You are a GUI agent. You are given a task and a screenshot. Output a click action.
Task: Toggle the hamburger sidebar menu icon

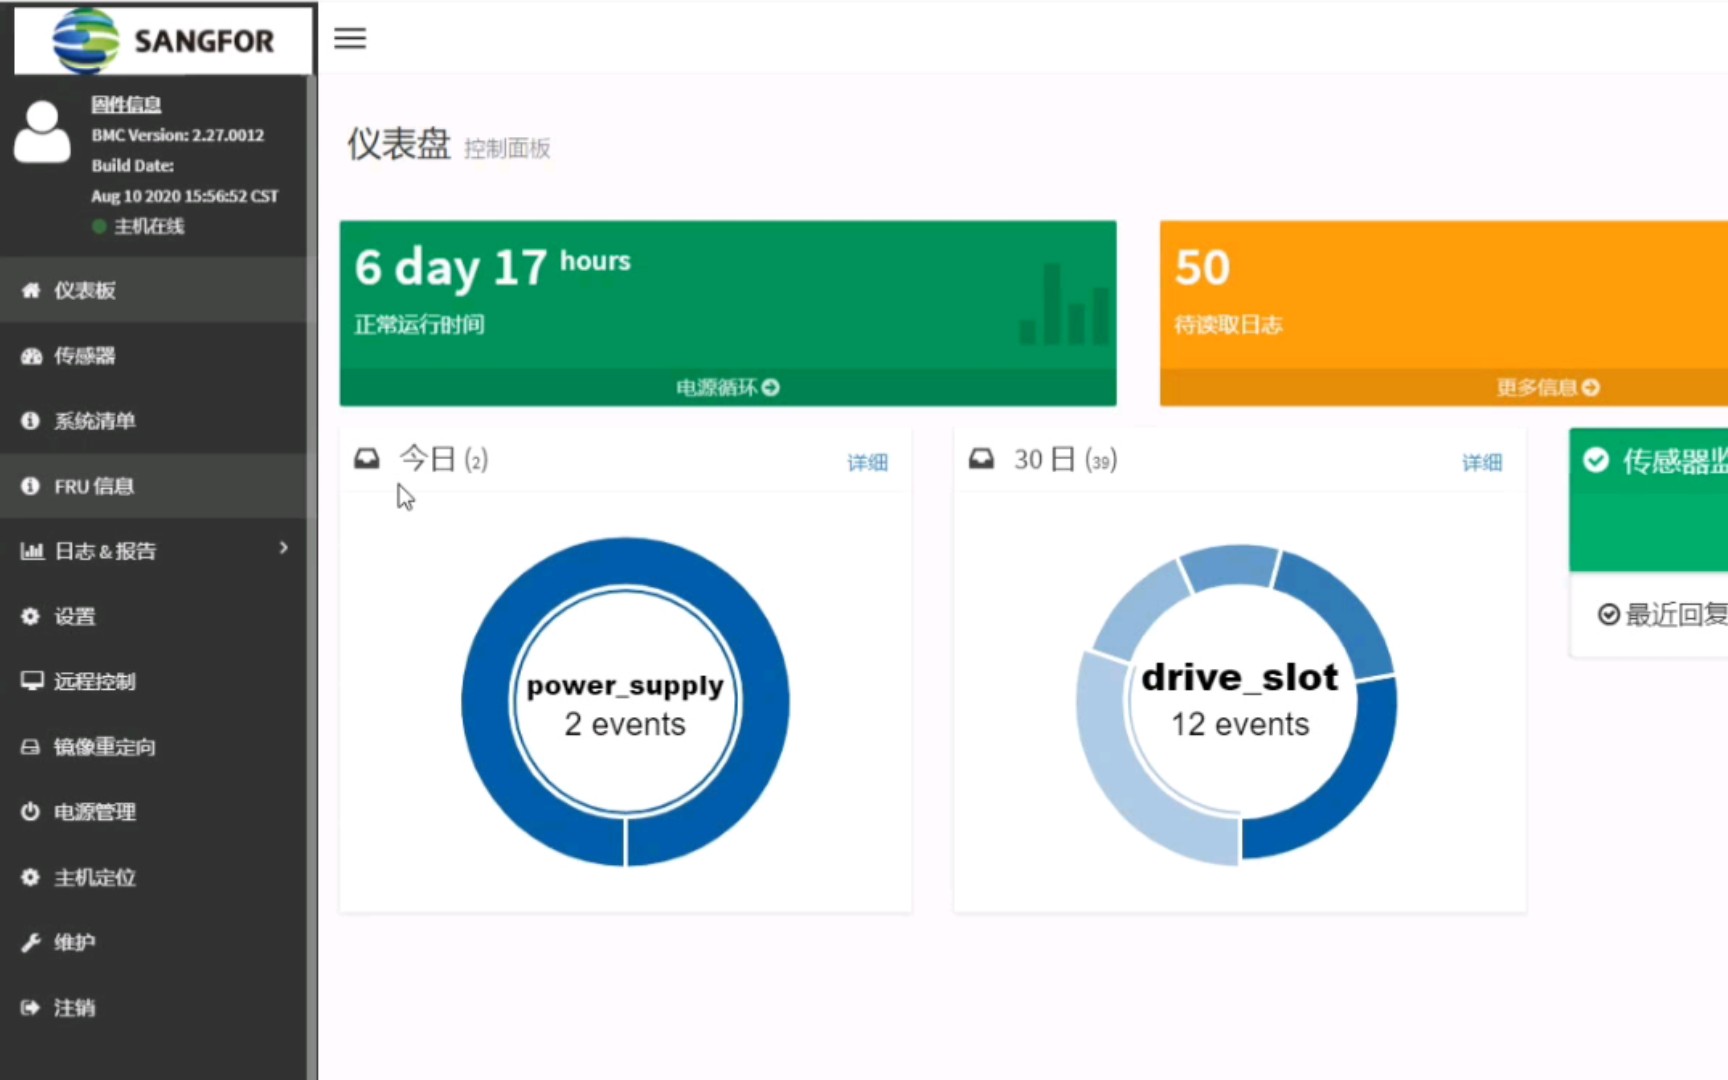tap(350, 38)
